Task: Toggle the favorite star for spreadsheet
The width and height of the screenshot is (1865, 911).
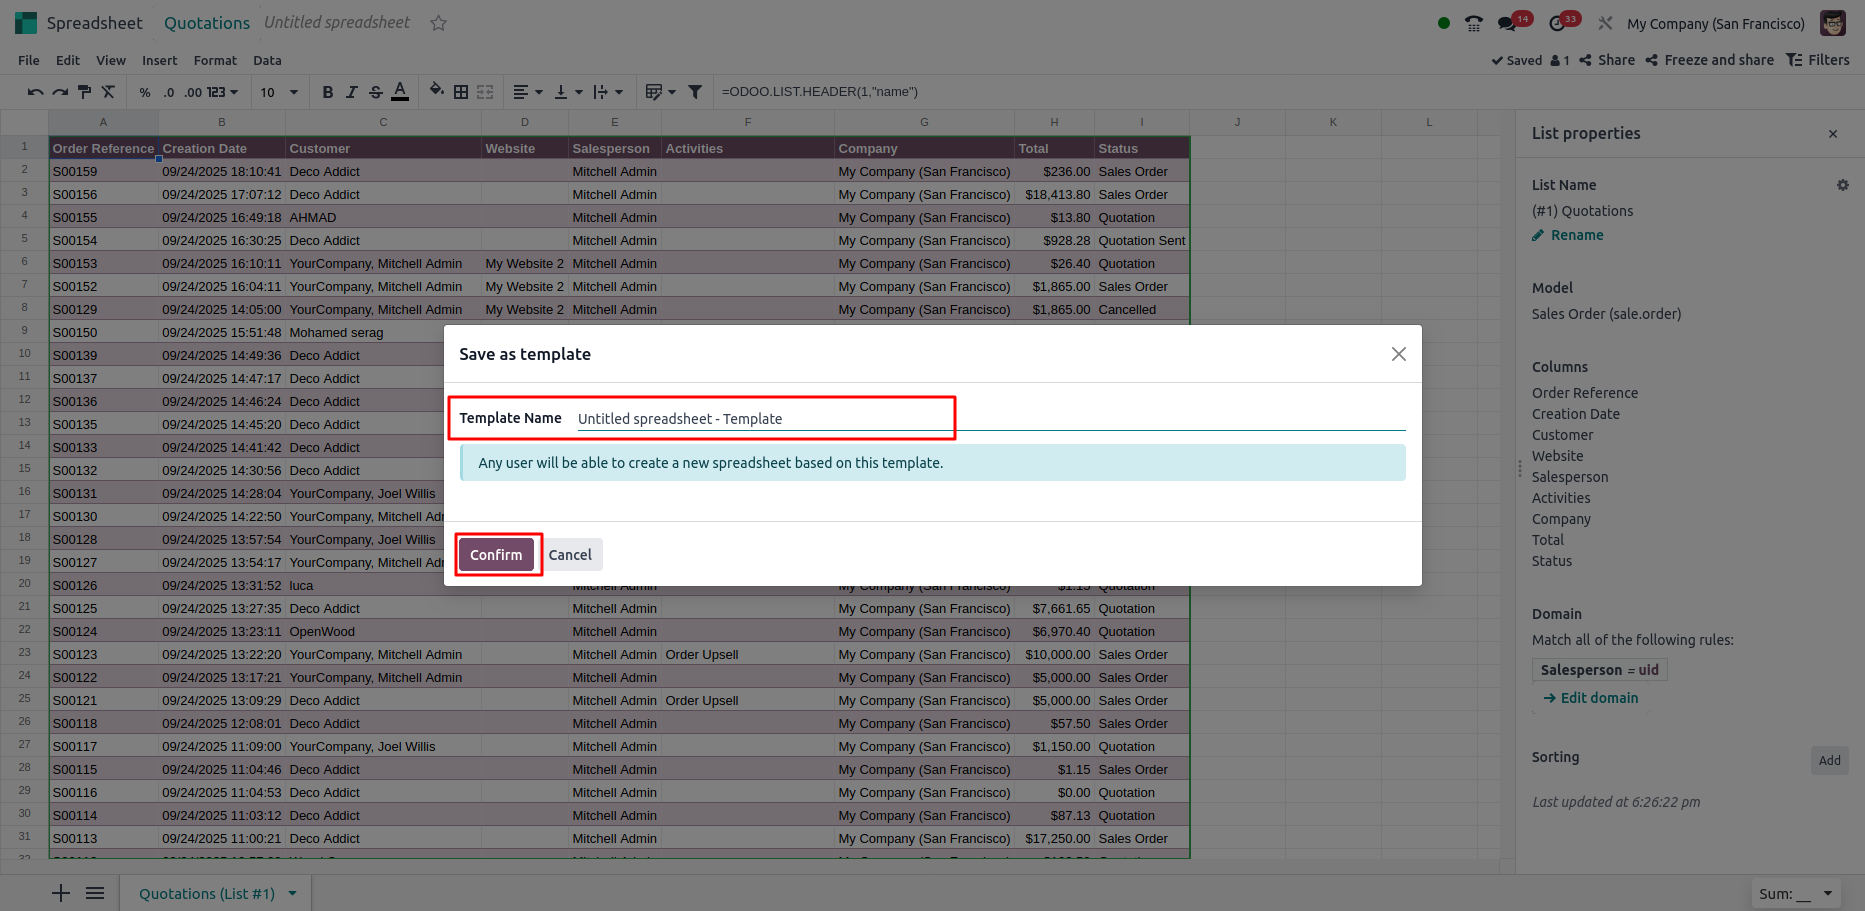Action: tap(438, 23)
